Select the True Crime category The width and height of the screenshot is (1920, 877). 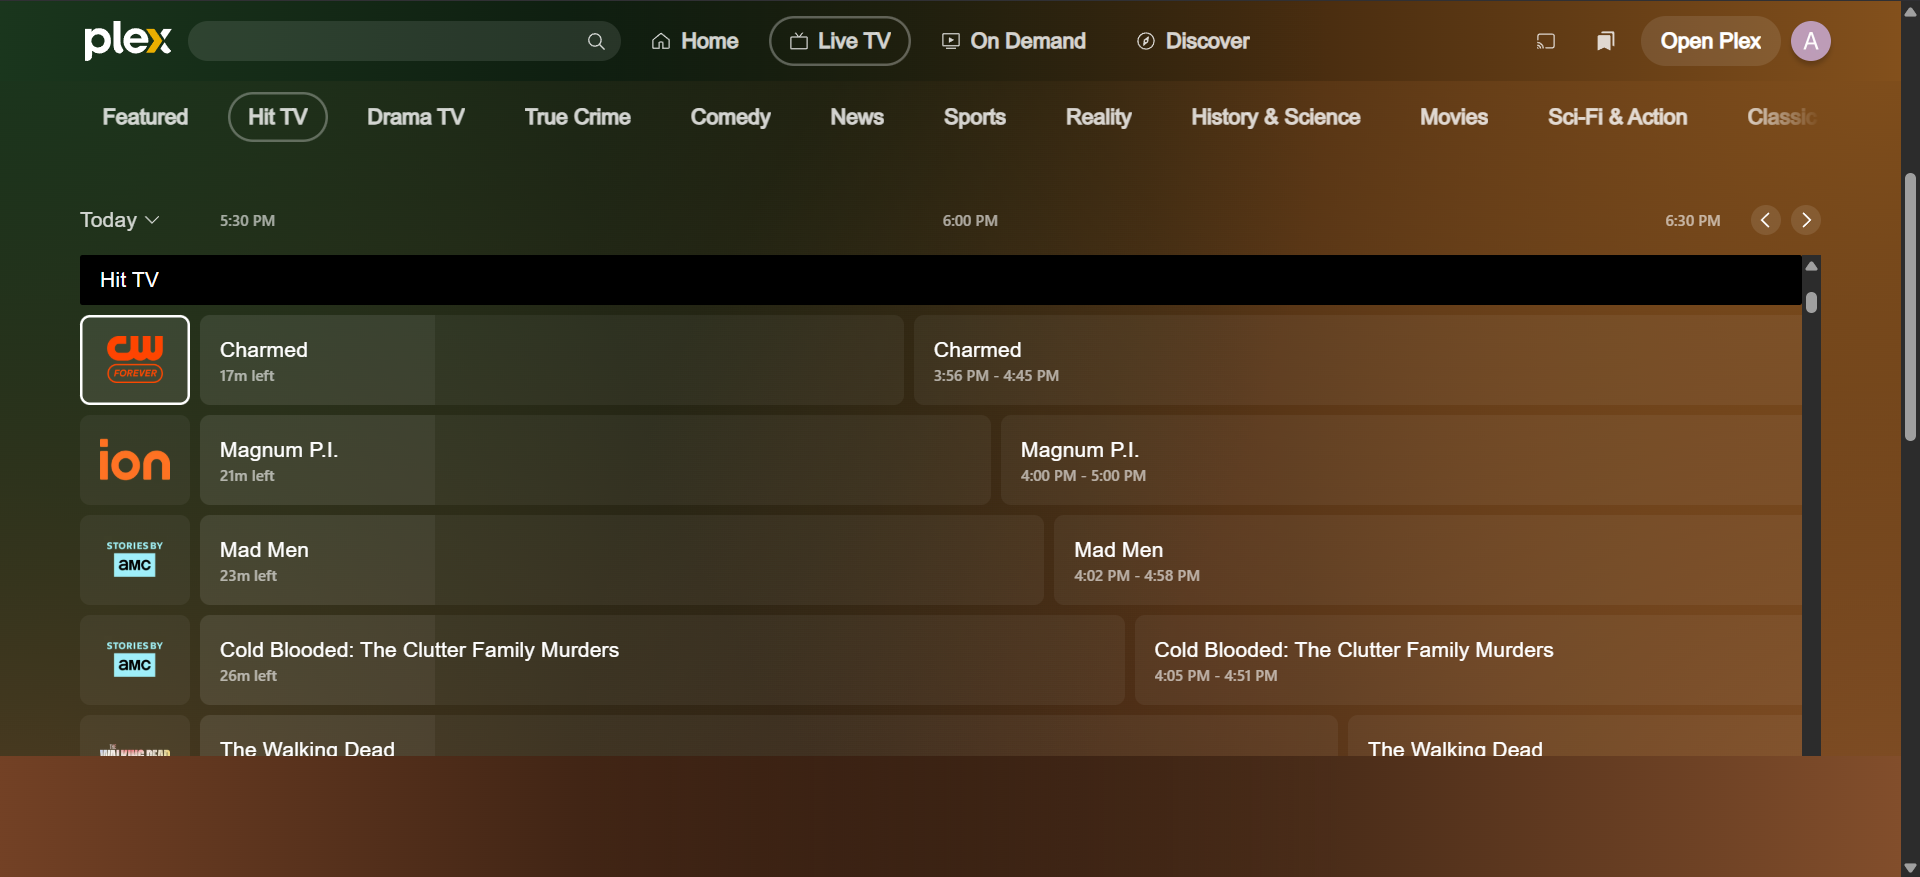tap(578, 117)
